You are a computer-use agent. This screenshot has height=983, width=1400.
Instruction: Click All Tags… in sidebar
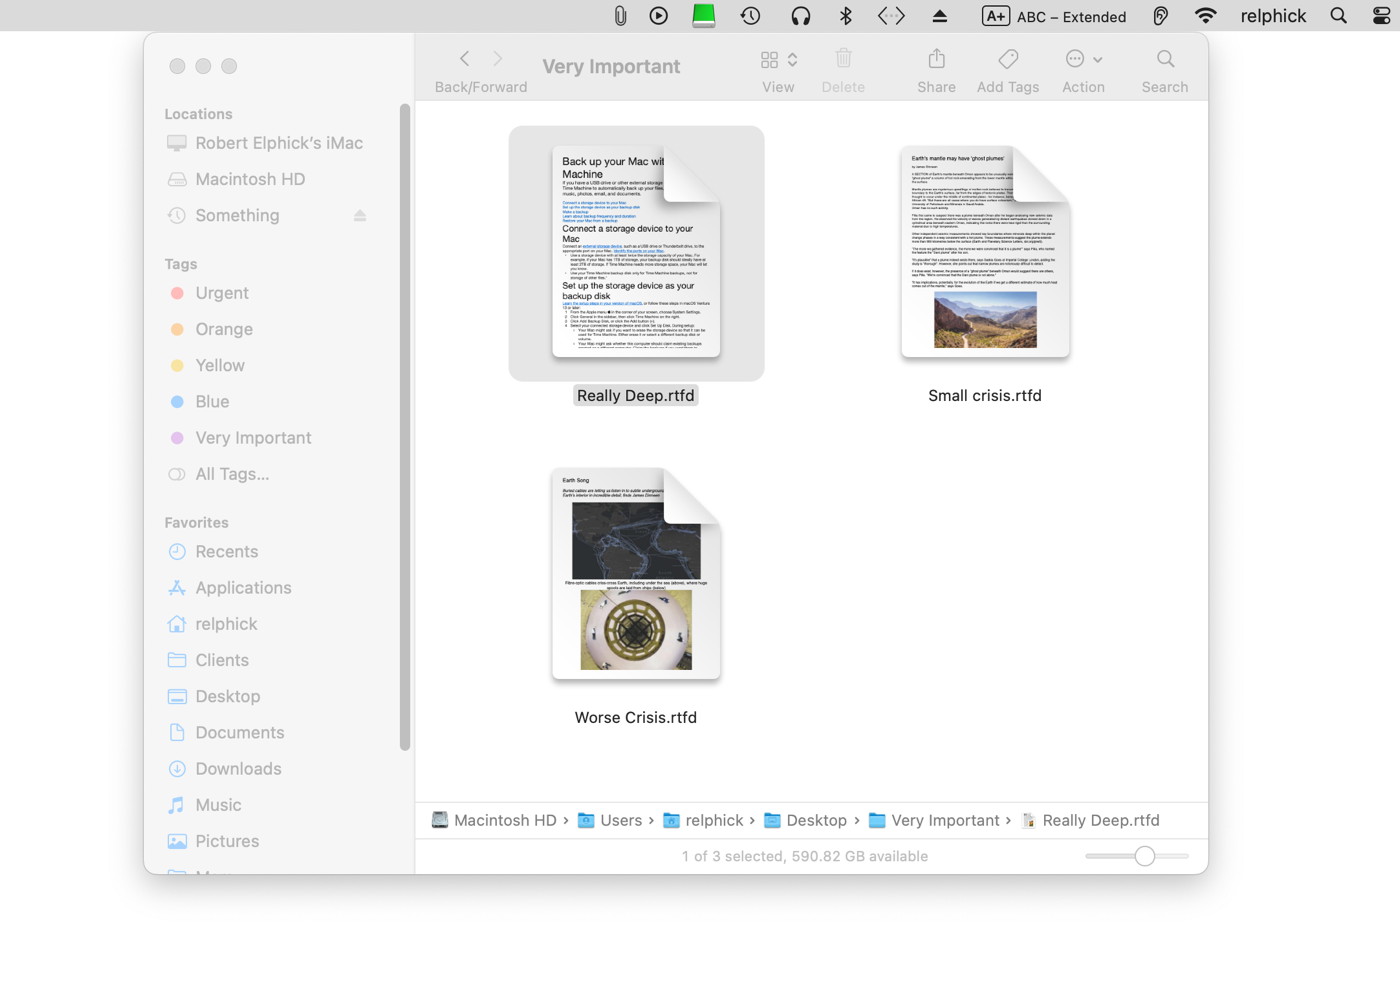tap(232, 474)
